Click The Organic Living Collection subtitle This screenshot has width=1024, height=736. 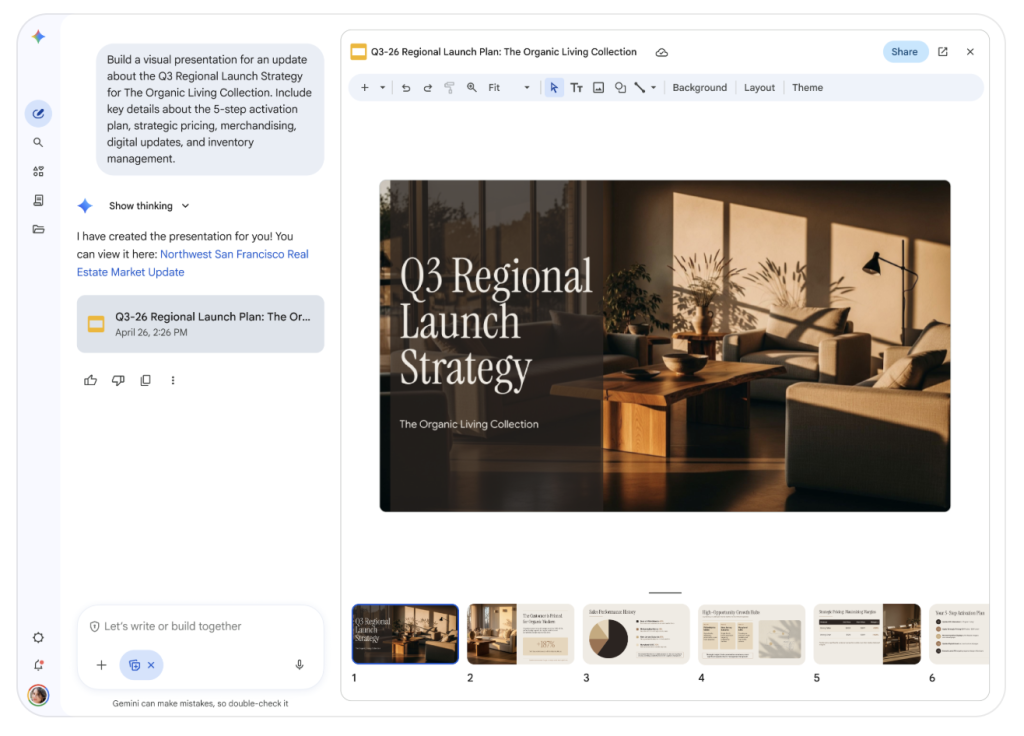click(469, 424)
